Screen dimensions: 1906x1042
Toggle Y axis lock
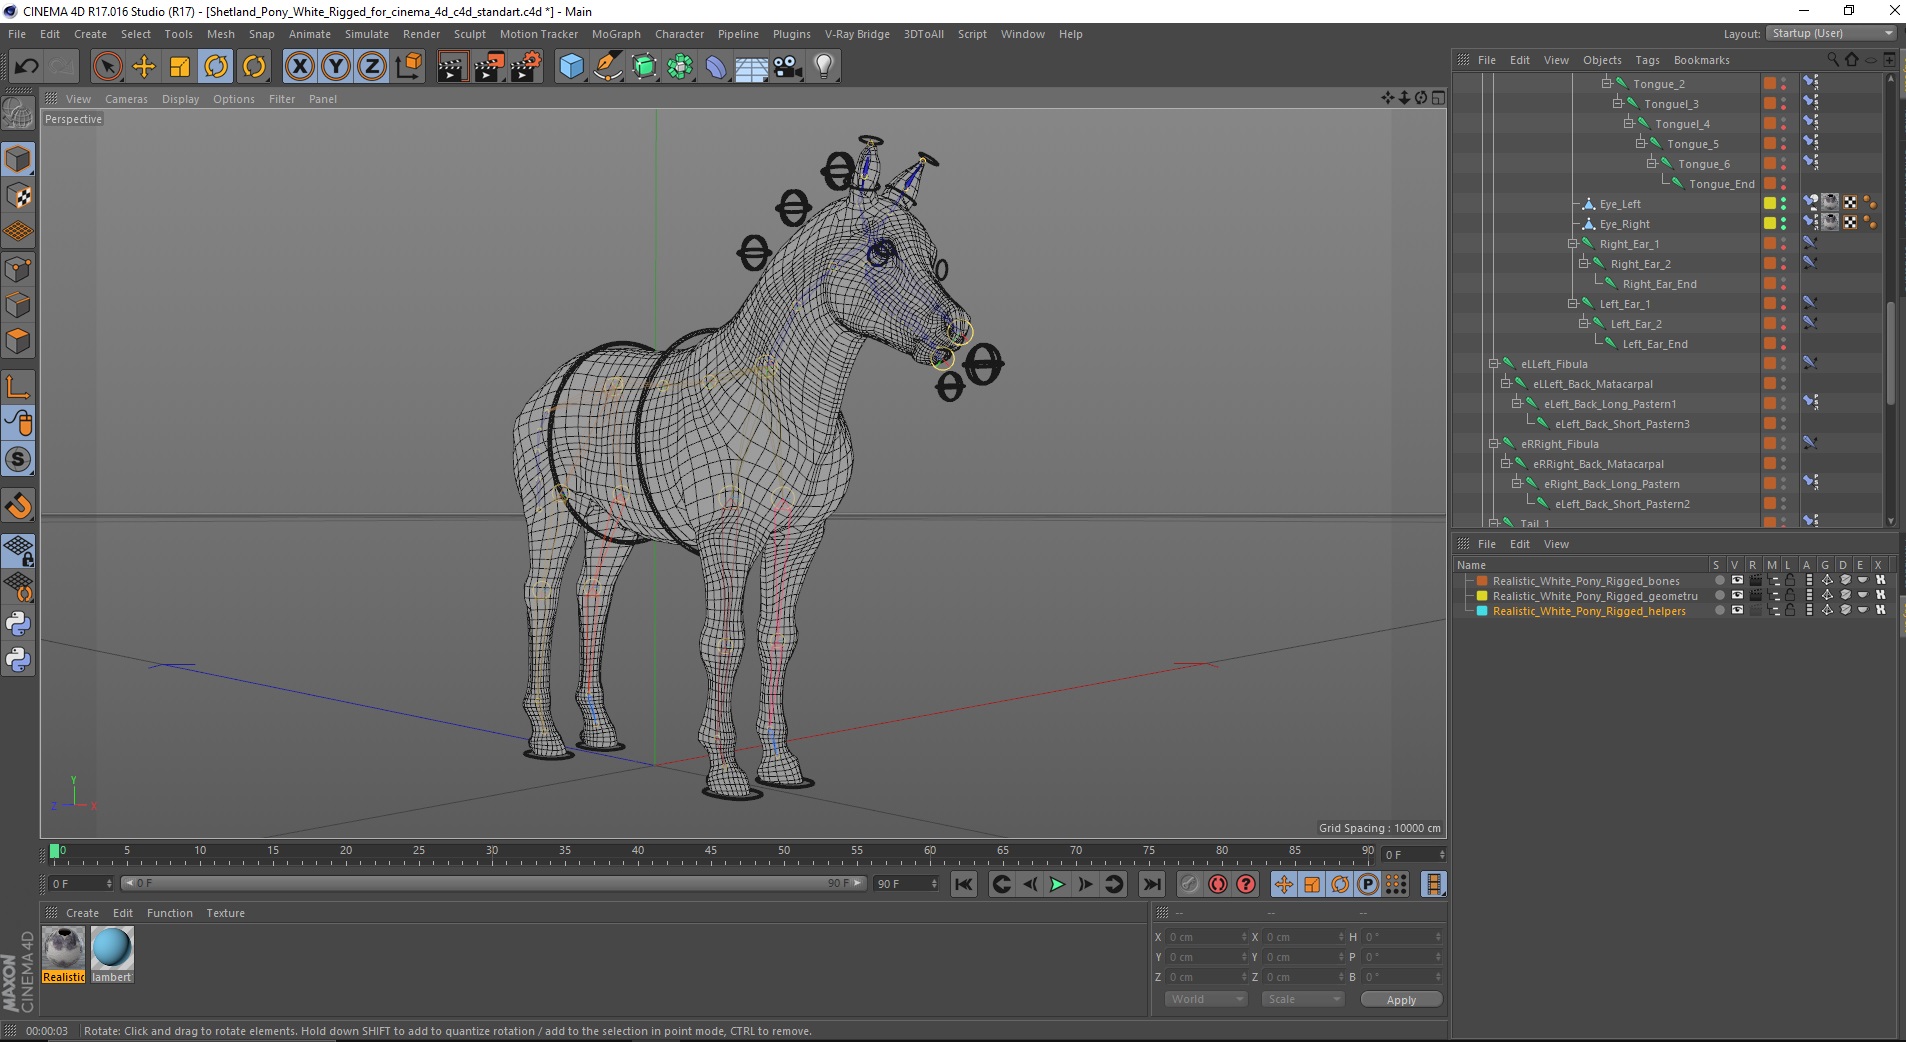point(336,67)
